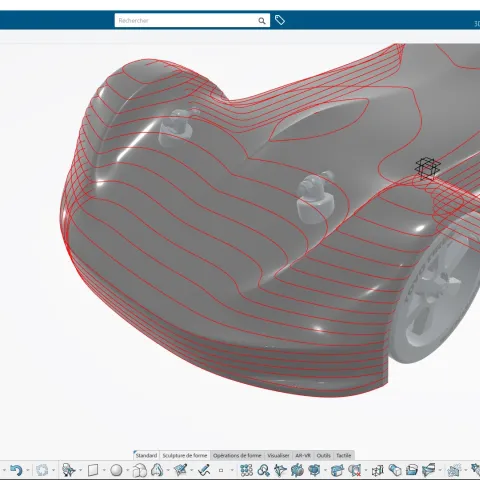The width and height of the screenshot is (480, 480).
Task: Open the Opérations de forme tab
Action: pos(237,455)
